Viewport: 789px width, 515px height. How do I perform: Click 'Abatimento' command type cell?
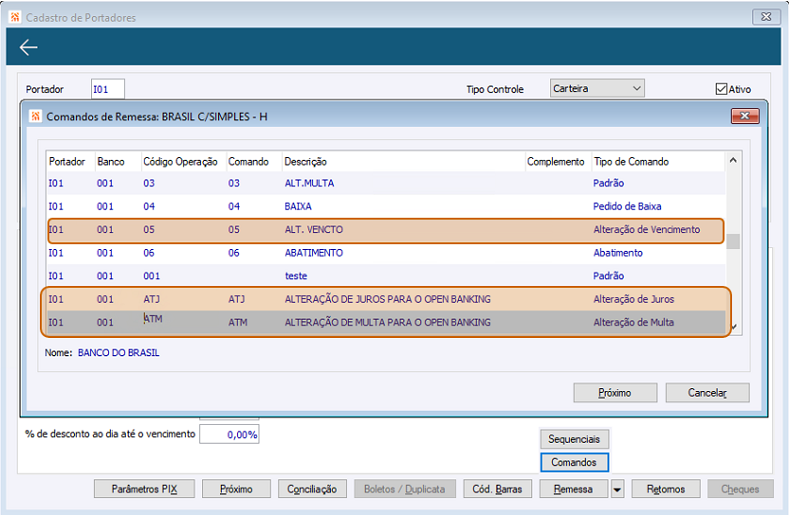[x=618, y=253]
